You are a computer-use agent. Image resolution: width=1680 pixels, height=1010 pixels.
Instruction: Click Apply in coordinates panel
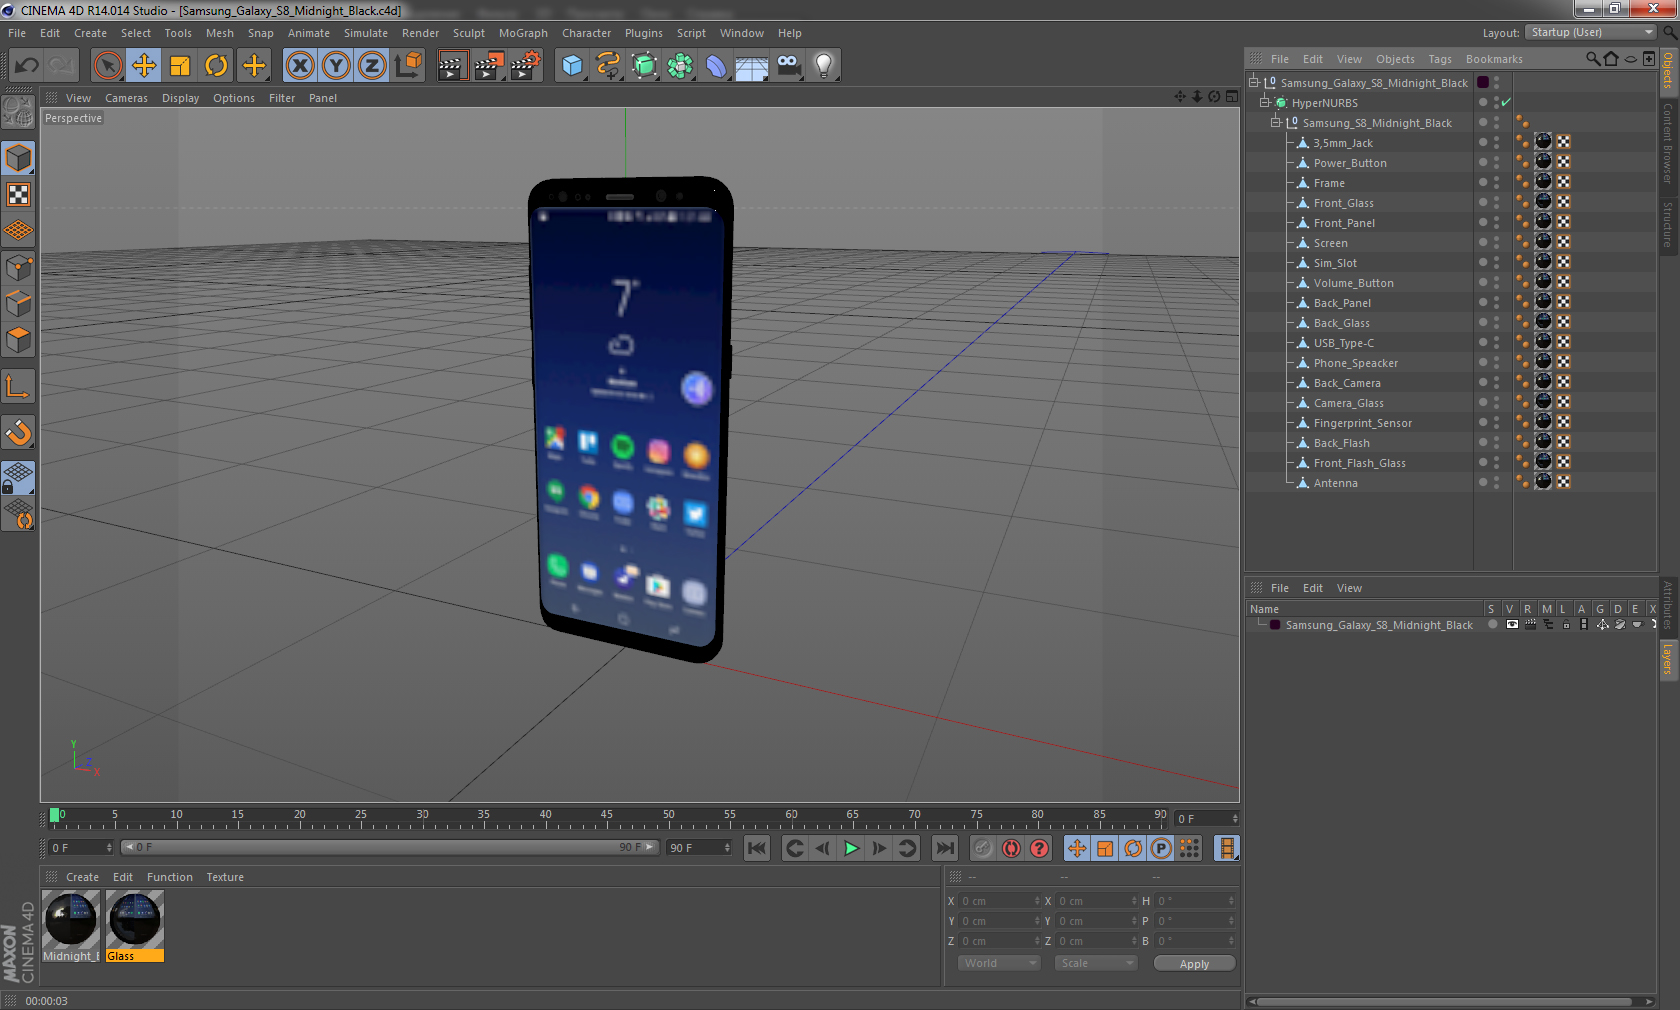tap(1194, 964)
